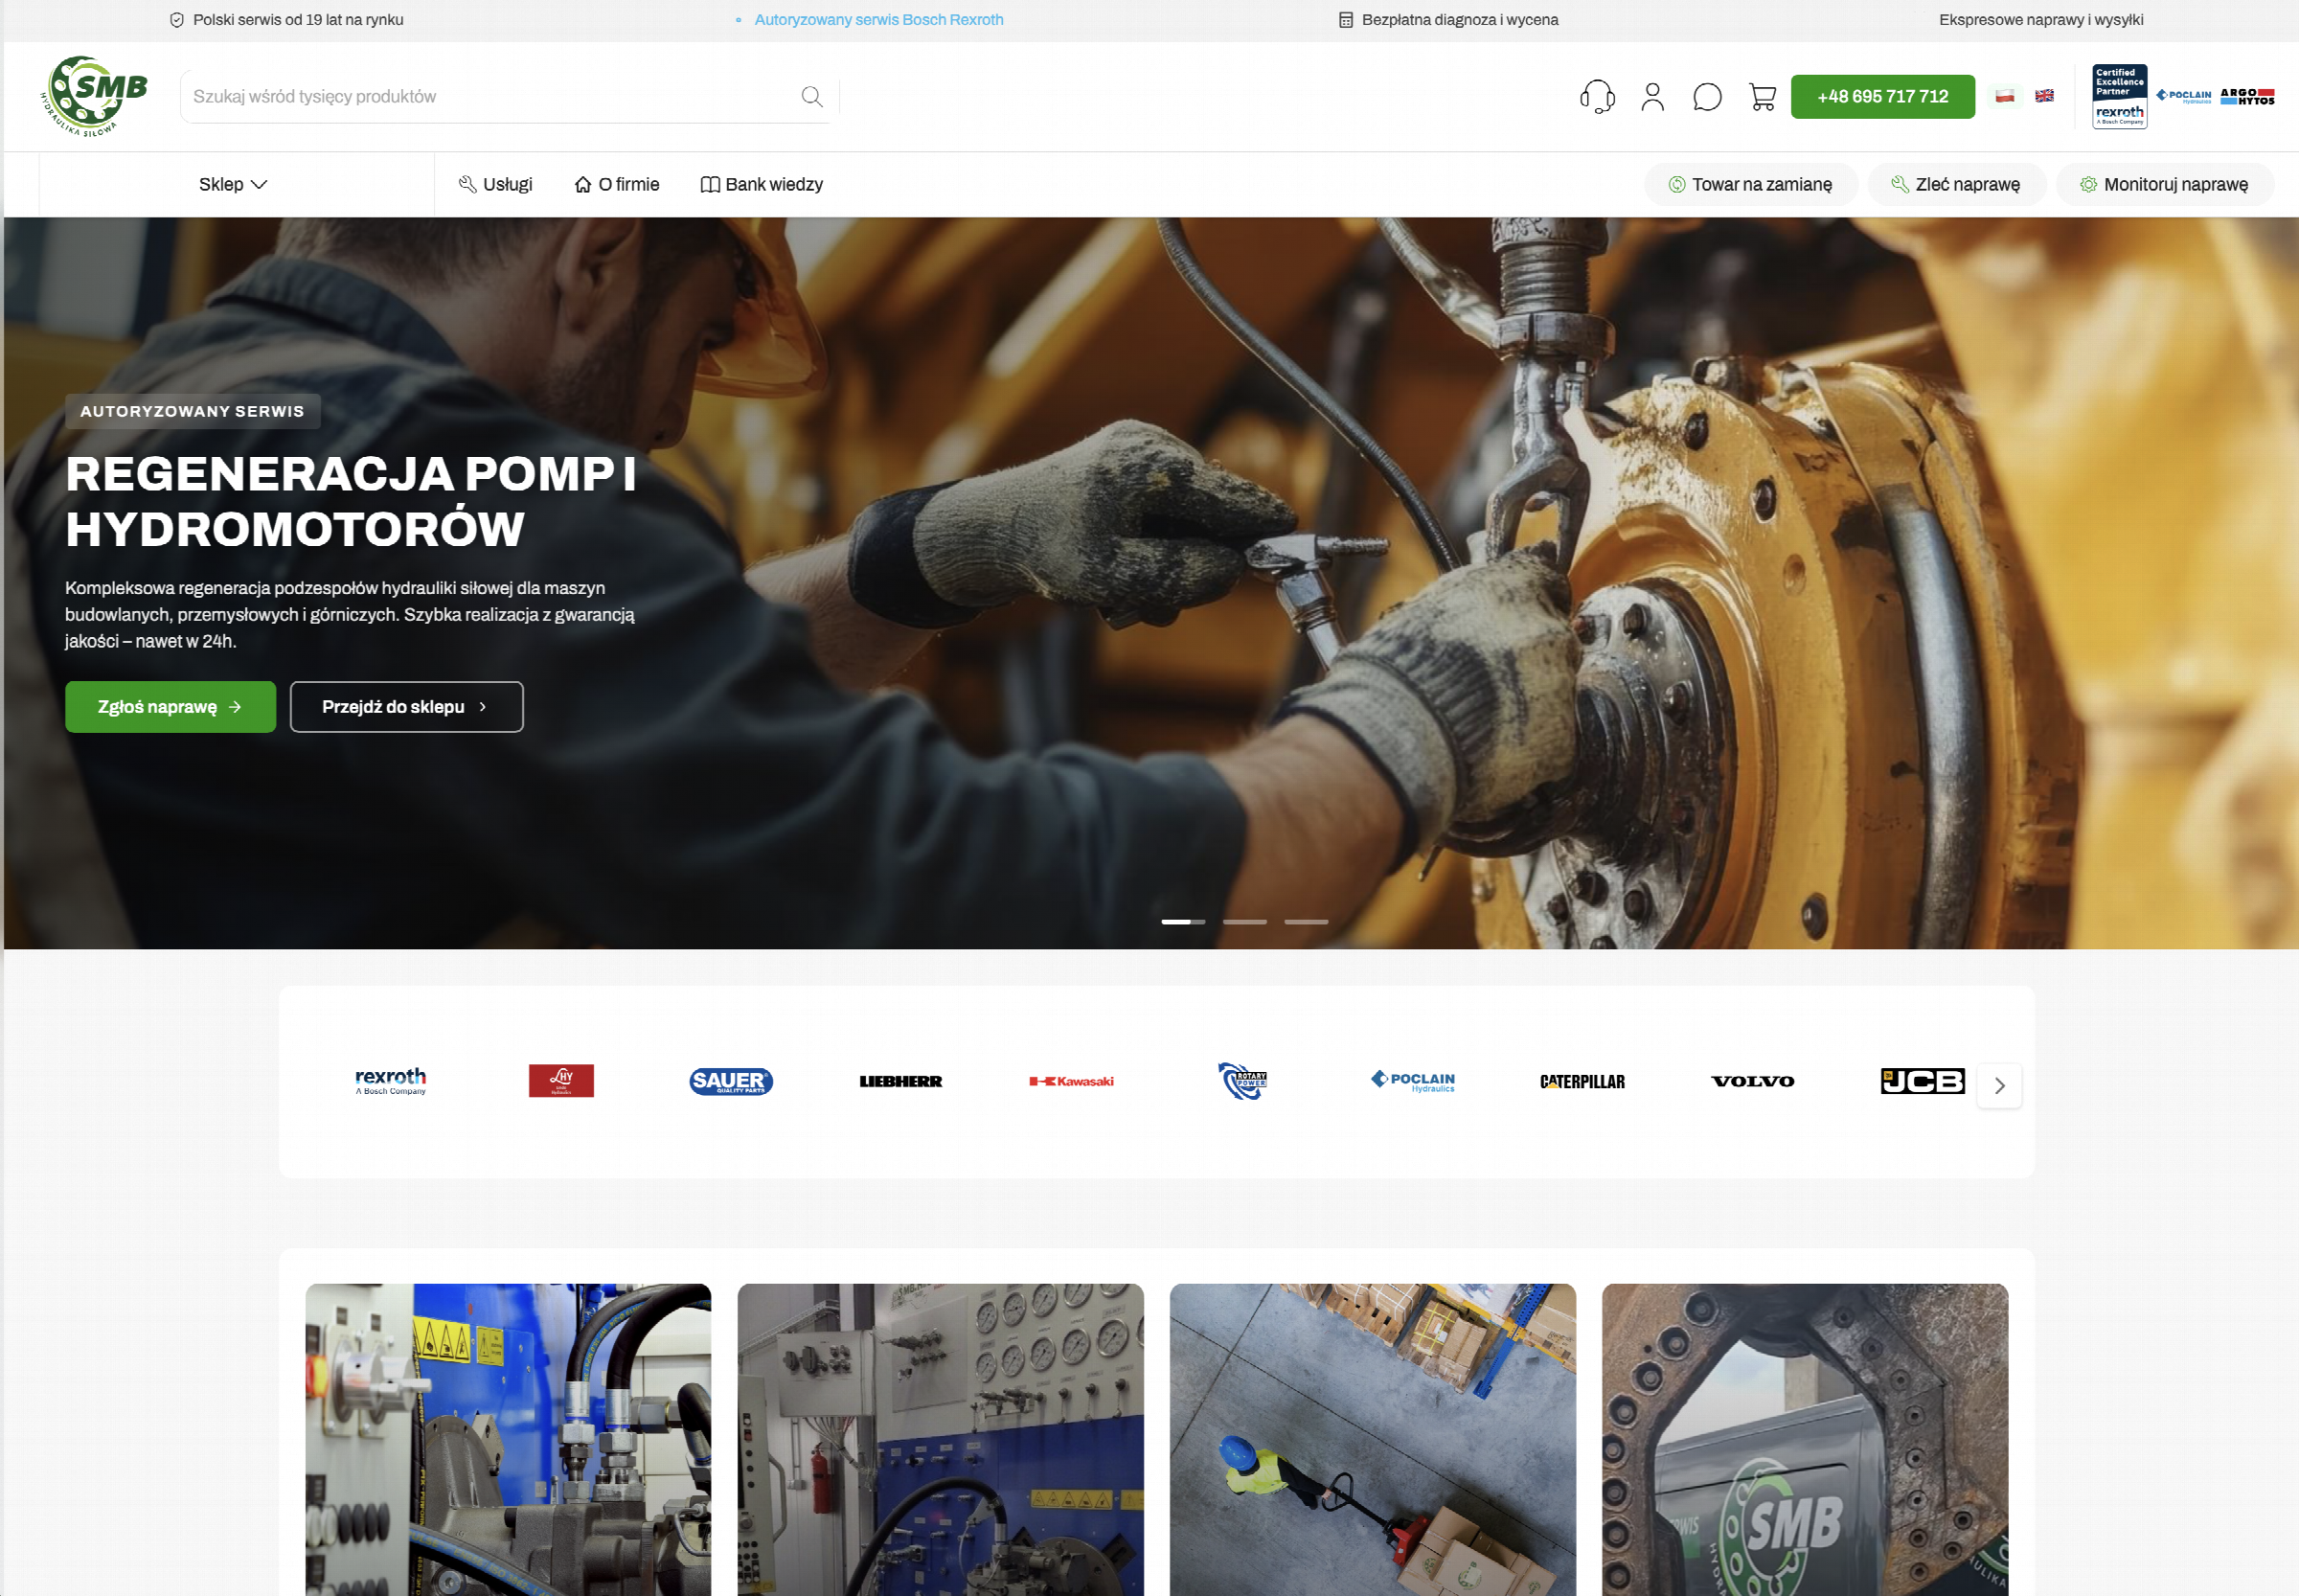The width and height of the screenshot is (2299, 1596).
Task: Expand the Sklep dropdown menu
Action: click(233, 184)
